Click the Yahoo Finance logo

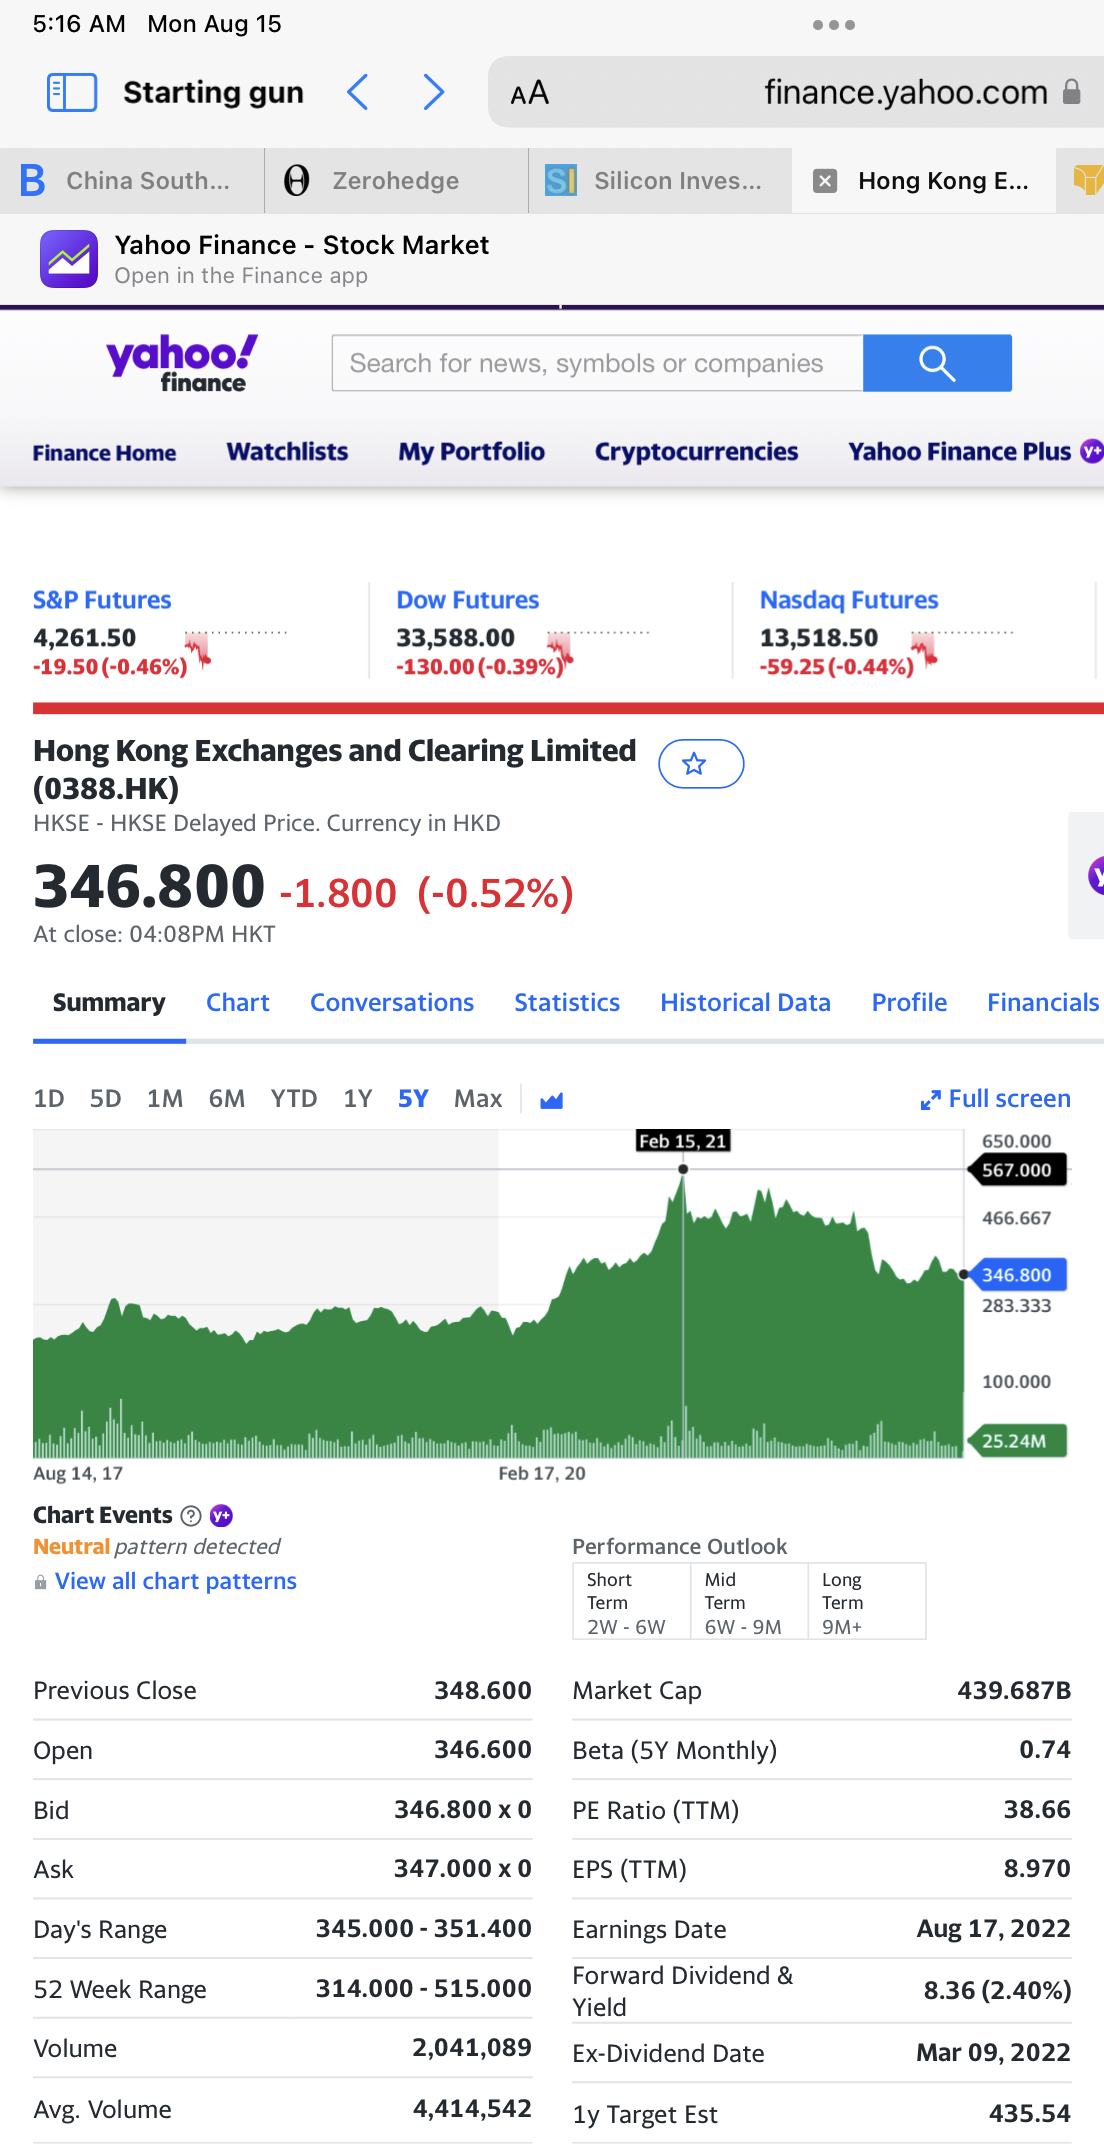click(x=182, y=362)
